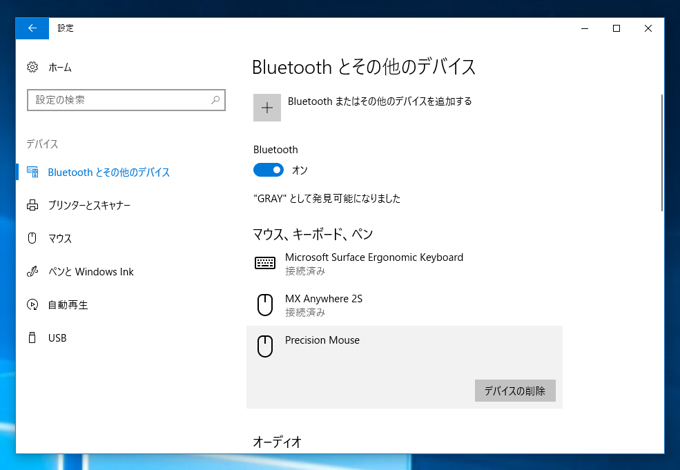Open ペンと Windows Ink page
Screen dimensions: 680x470
click(91, 272)
